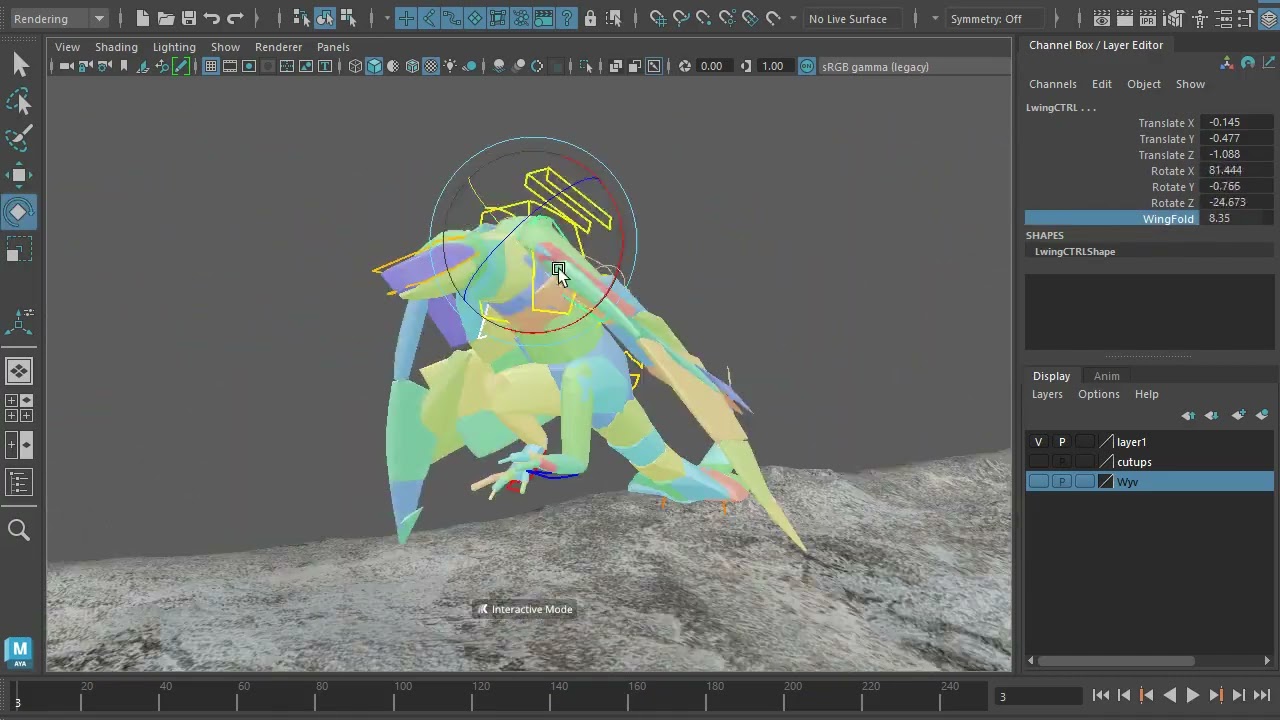Toggle visibility of layer1
1280x720 pixels.
(1038, 442)
